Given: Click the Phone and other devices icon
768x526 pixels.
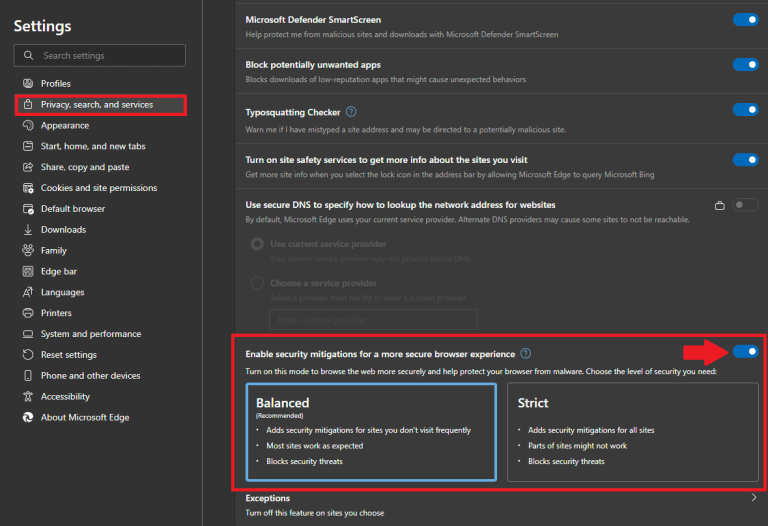Looking at the screenshot, I should [x=28, y=376].
